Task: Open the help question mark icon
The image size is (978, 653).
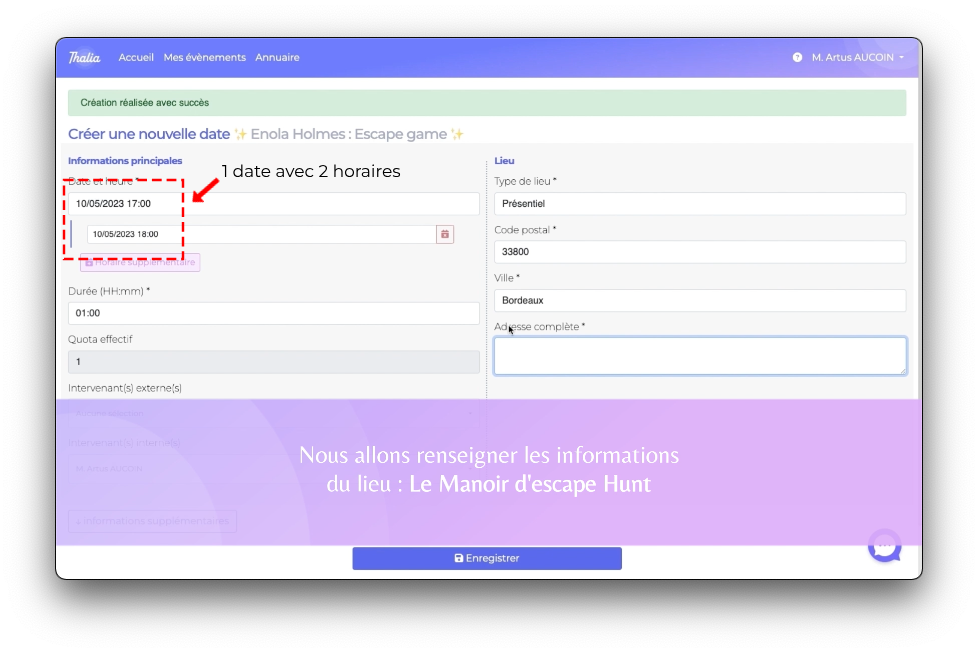Action: [797, 58]
